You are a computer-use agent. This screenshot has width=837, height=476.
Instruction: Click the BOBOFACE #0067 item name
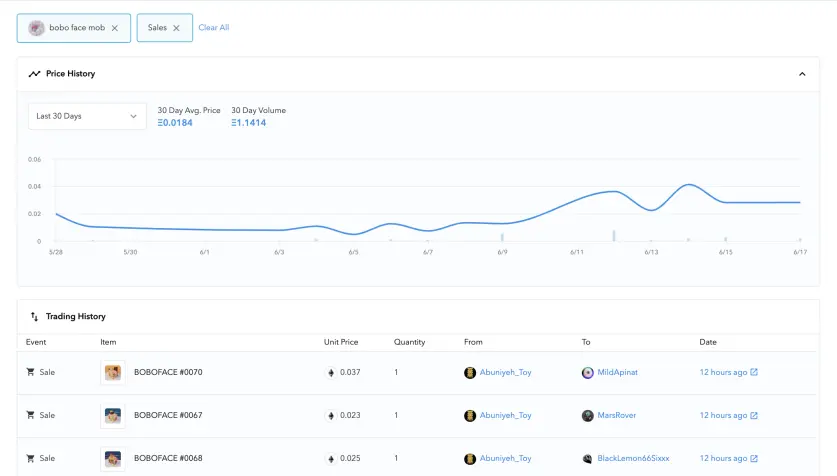click(168, 415)
